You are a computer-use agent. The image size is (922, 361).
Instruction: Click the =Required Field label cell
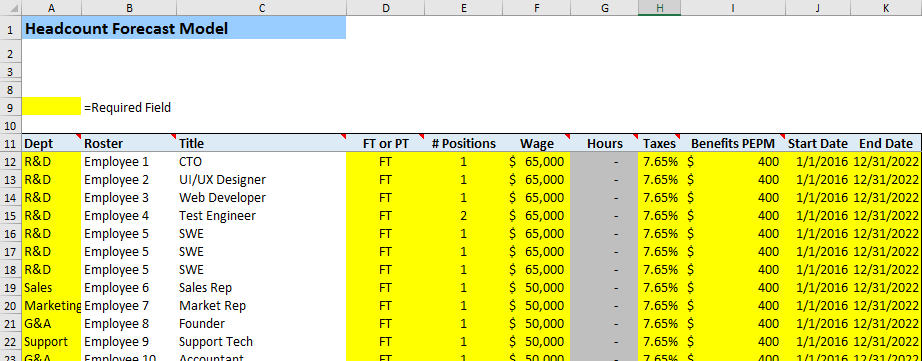click(x=128, y=108)
